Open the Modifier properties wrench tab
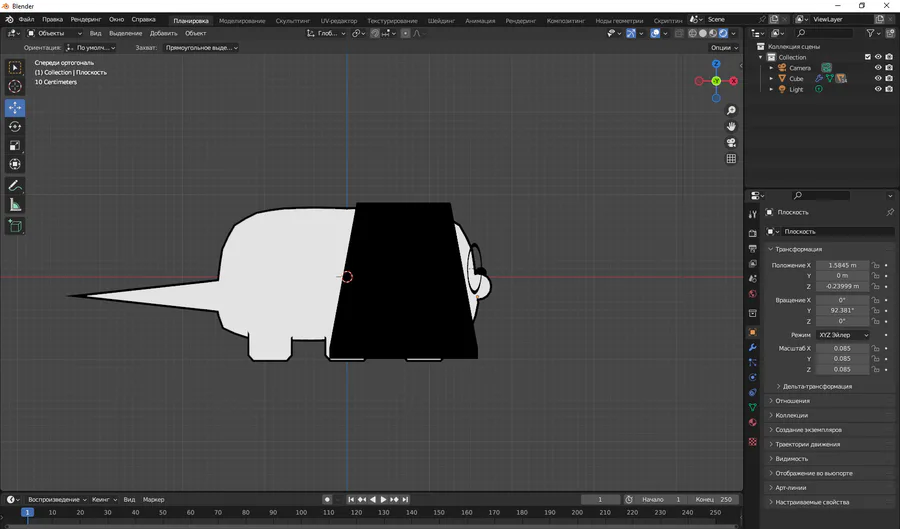 (x=752, y=347)
